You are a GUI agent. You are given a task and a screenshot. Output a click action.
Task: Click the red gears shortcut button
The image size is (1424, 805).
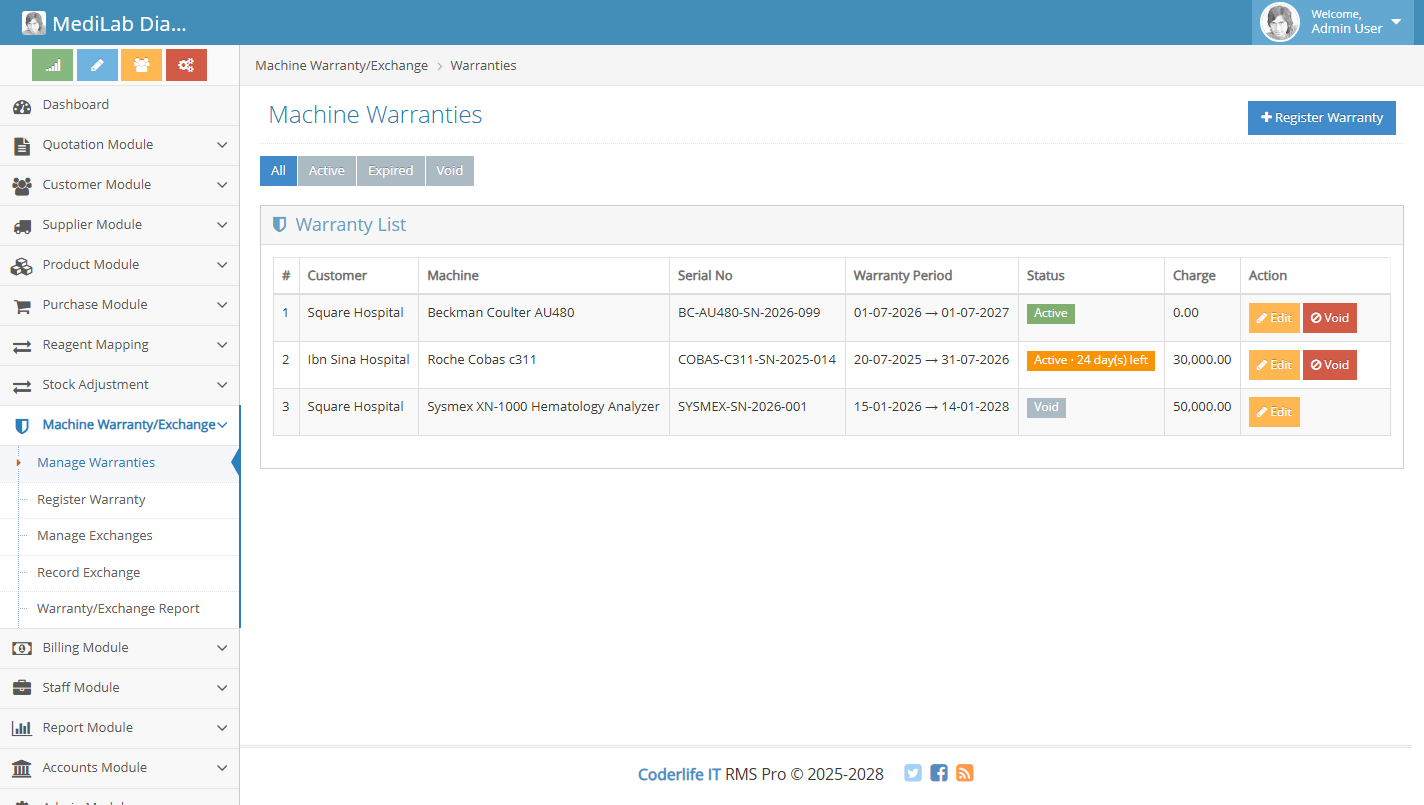coord(186,65)
